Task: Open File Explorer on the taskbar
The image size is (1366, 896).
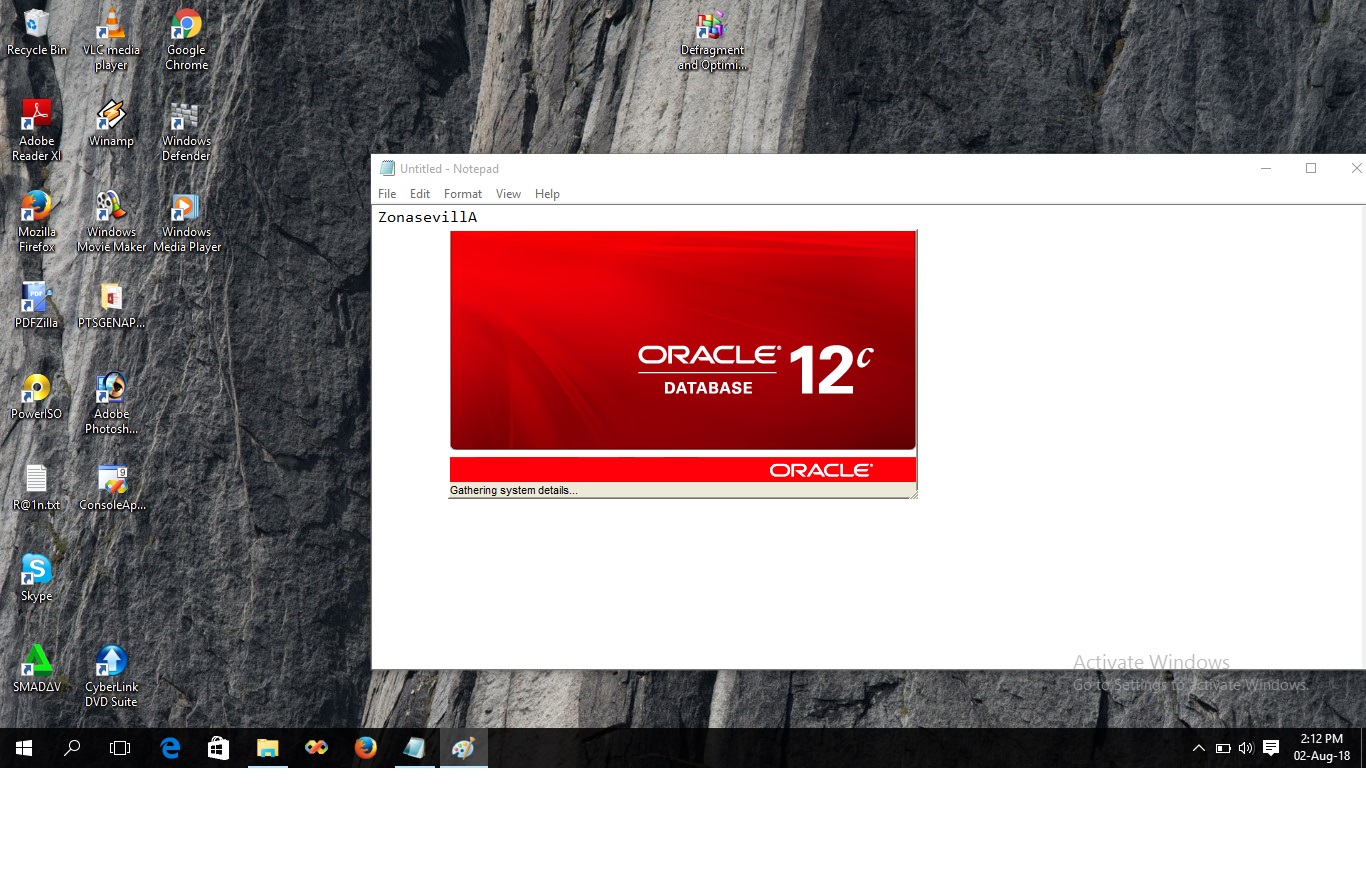Action: point(267,747)
